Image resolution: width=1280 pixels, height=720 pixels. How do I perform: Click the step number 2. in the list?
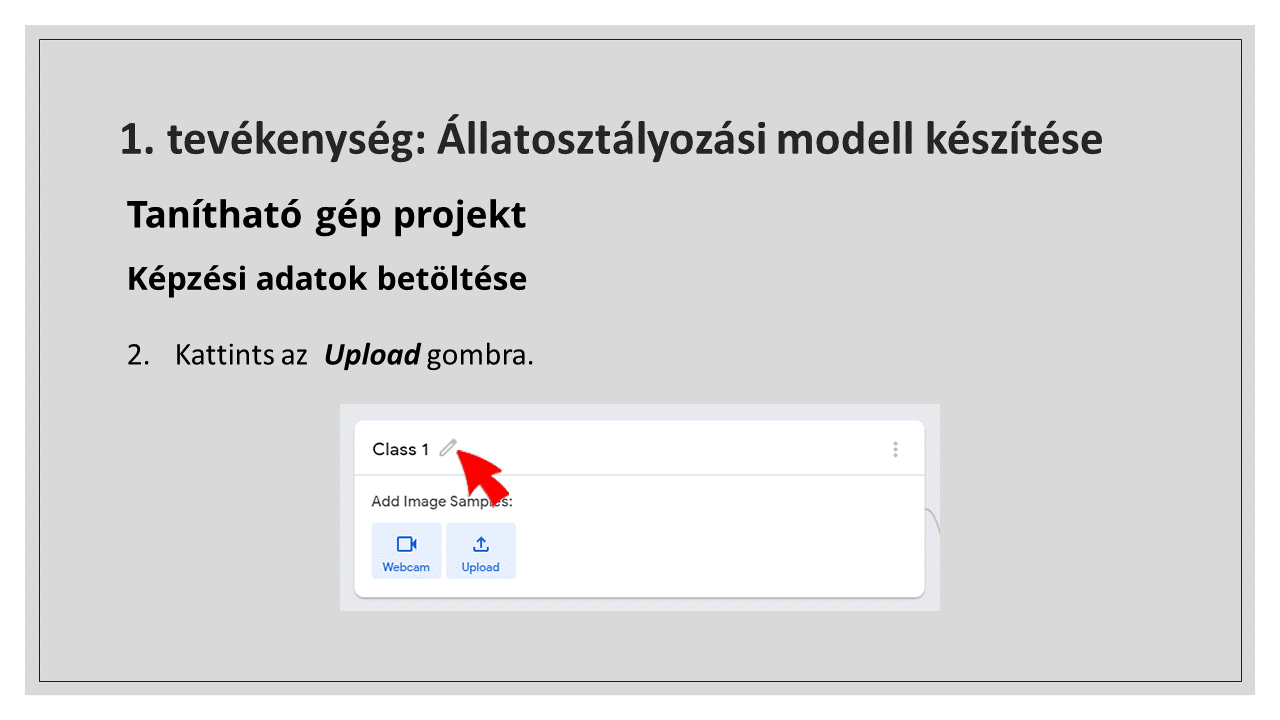coord(137,356)
